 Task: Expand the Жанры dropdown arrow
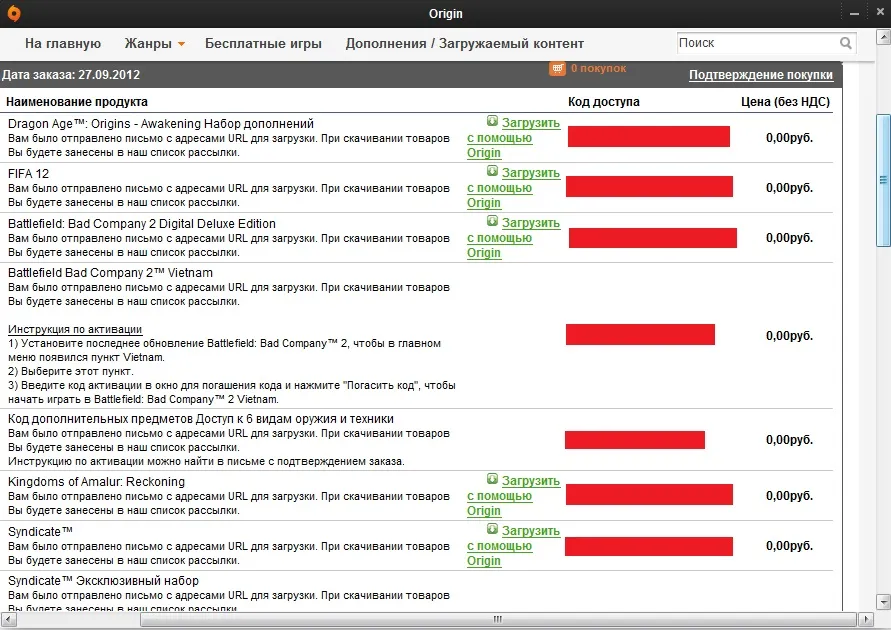click(181, 44)
